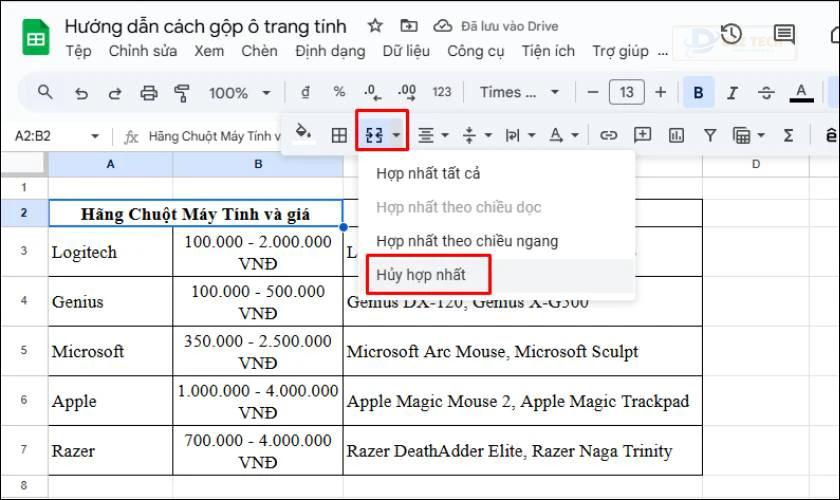840x500 pixels.
Task: Expand the name box A2:B2 dropdown
Action: (95, 136)
